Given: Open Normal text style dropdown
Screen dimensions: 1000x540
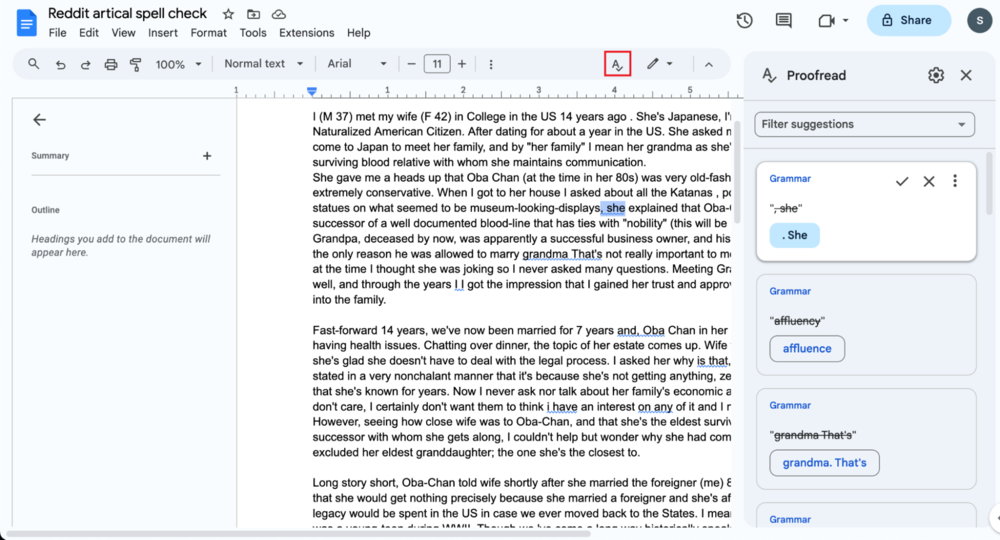Looking at the screenshot, I should 263,64.
